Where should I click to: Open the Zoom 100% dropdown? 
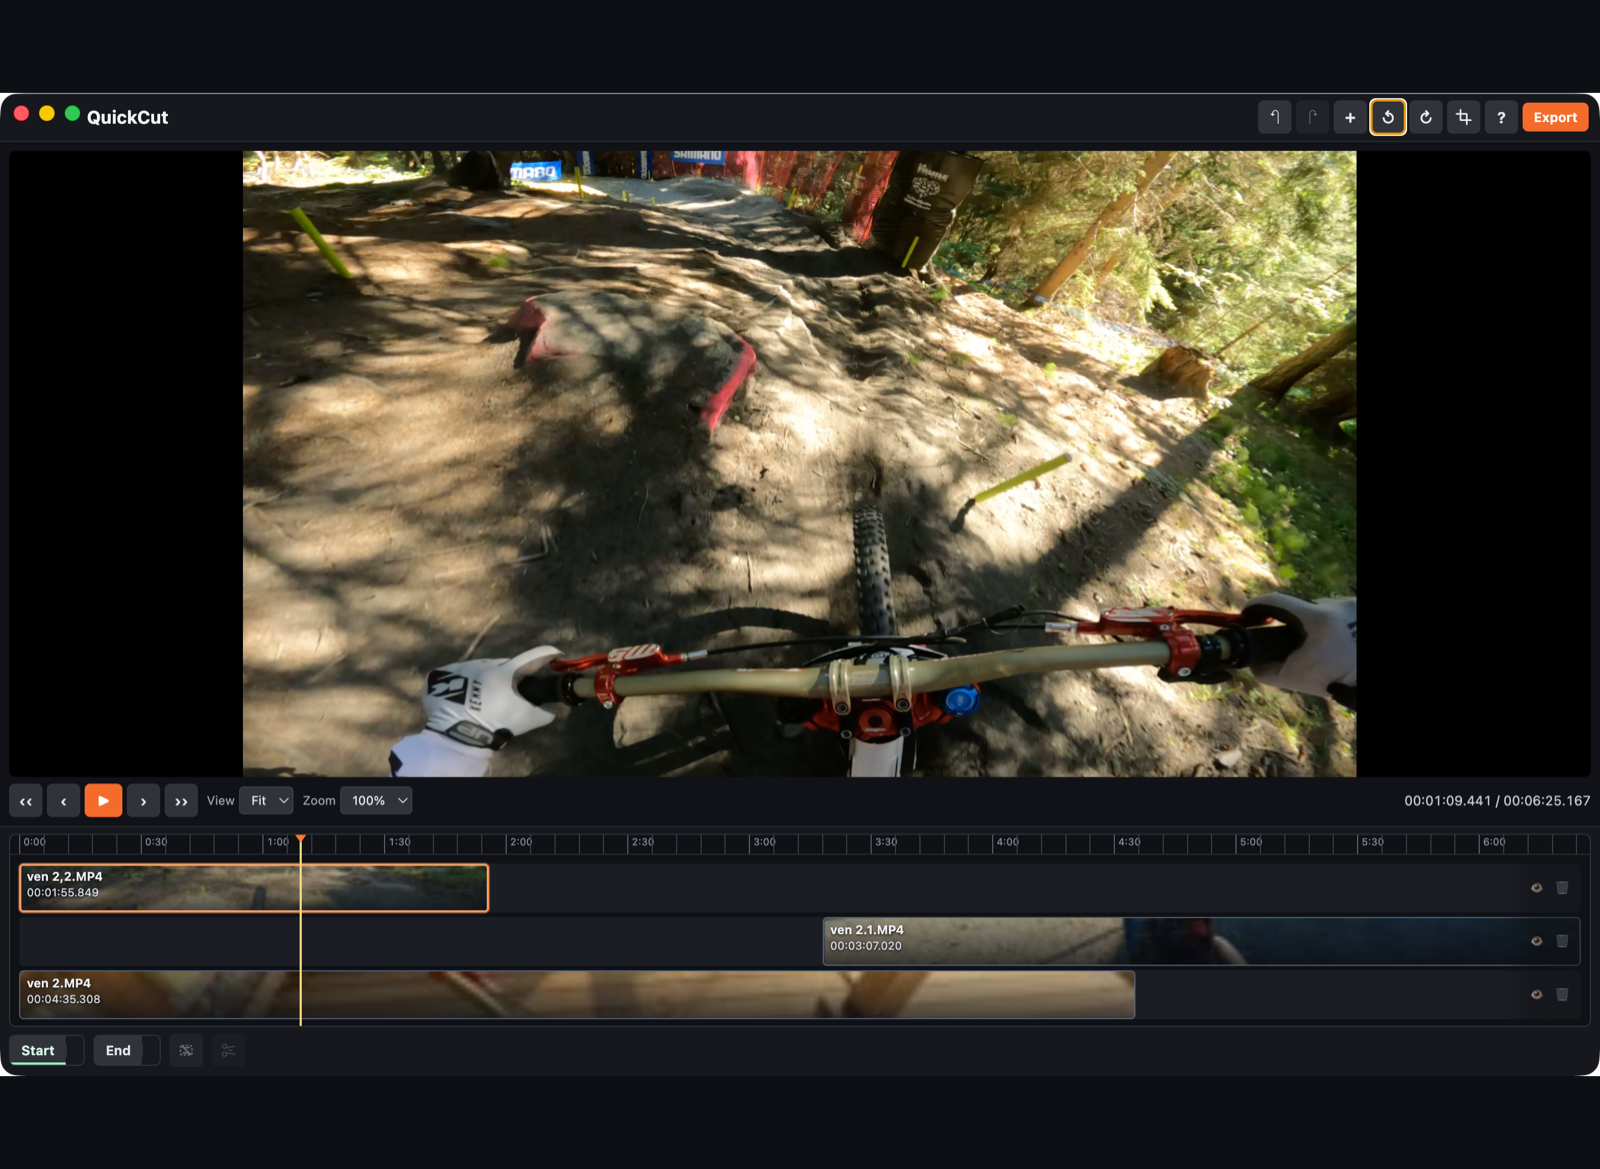tap(376, 801)
